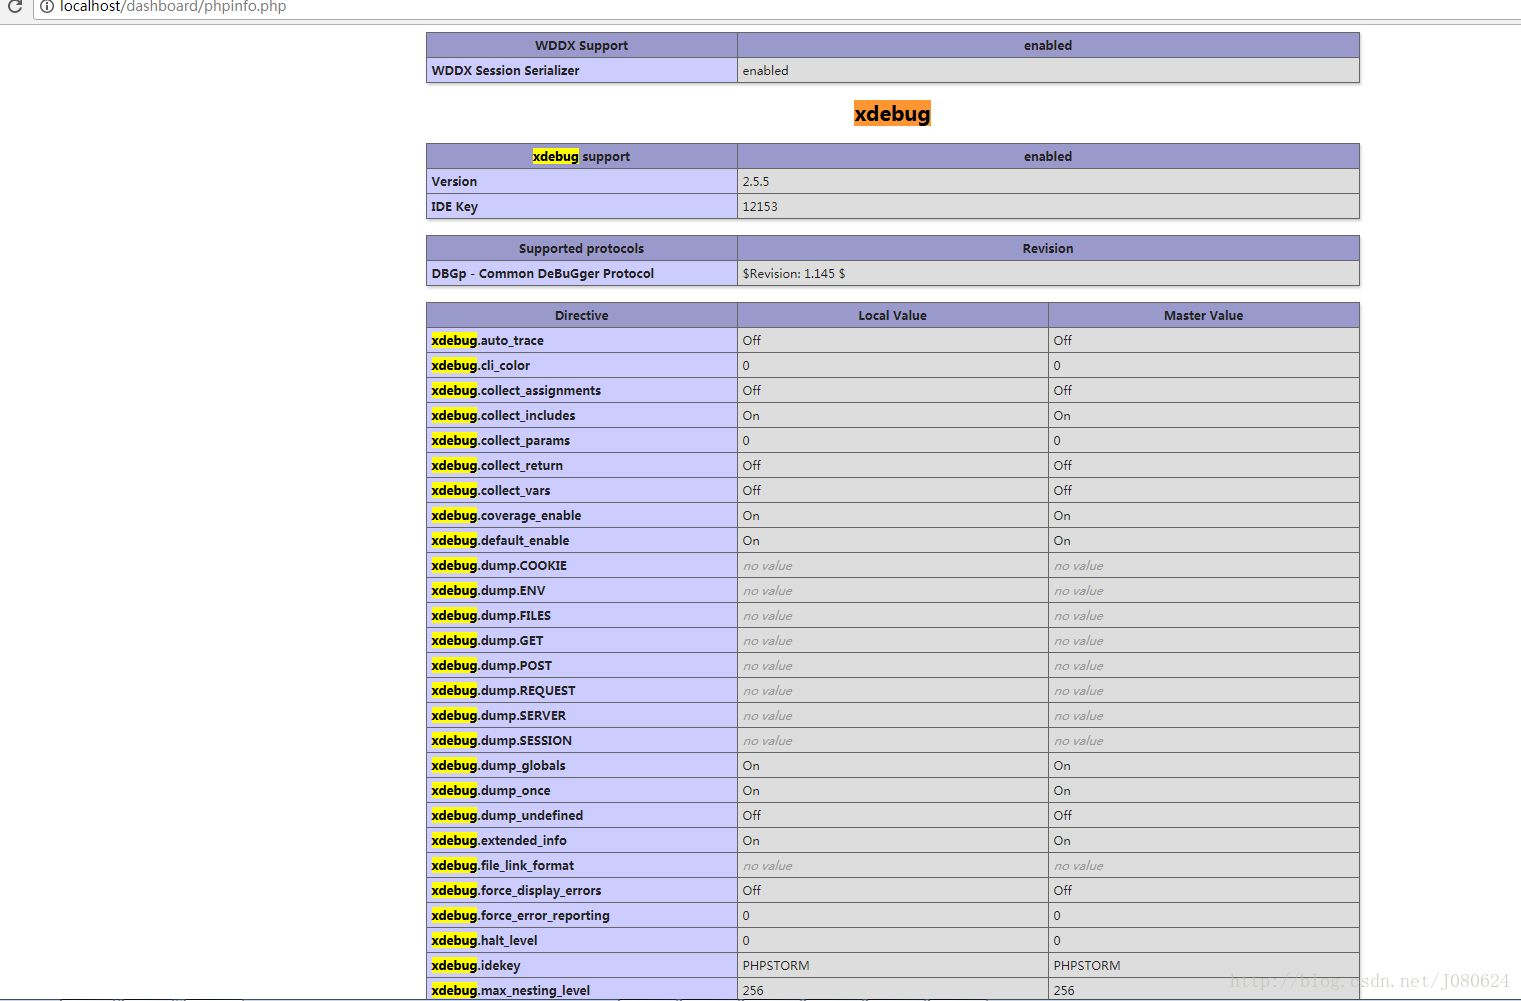This screenshot has height=1001, width=1521.
Task: Select the xdebug.force_error_reporting directive
Action: point(582,915)
